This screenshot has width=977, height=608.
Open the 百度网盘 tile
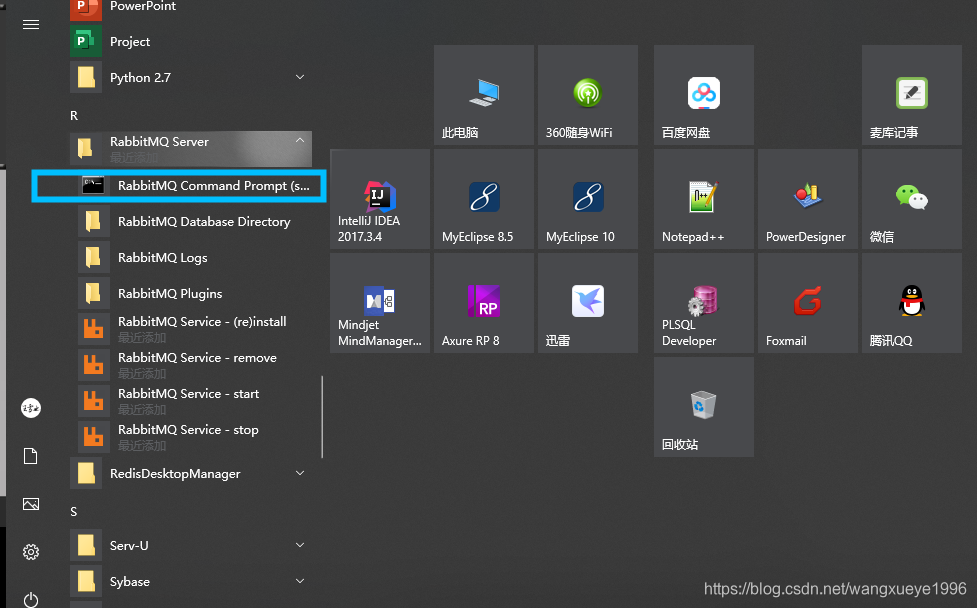click(703, 95)
